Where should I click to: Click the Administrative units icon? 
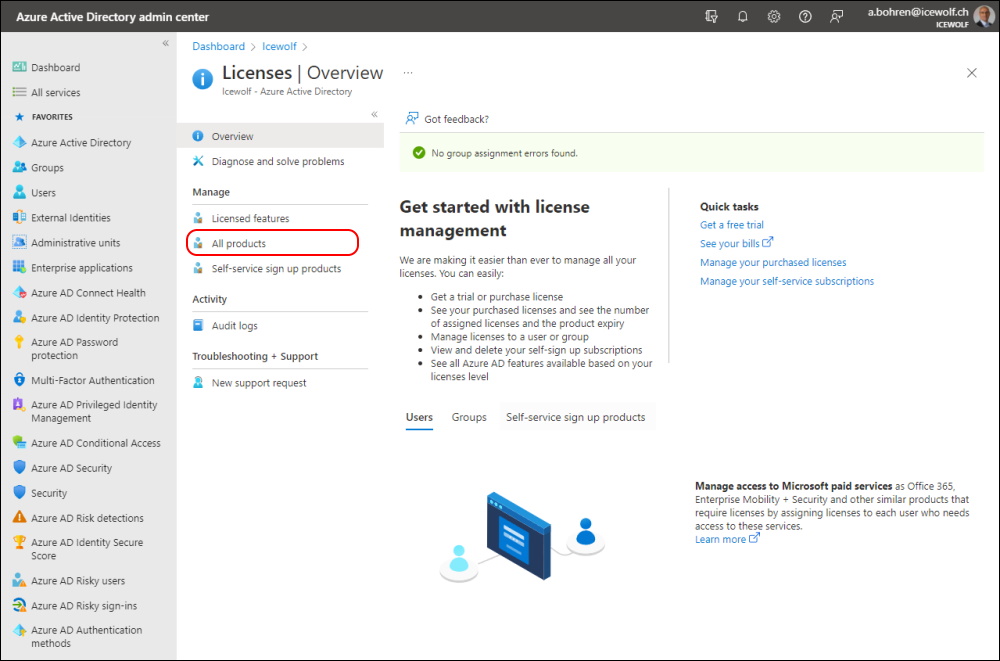(x=19, y=242)
